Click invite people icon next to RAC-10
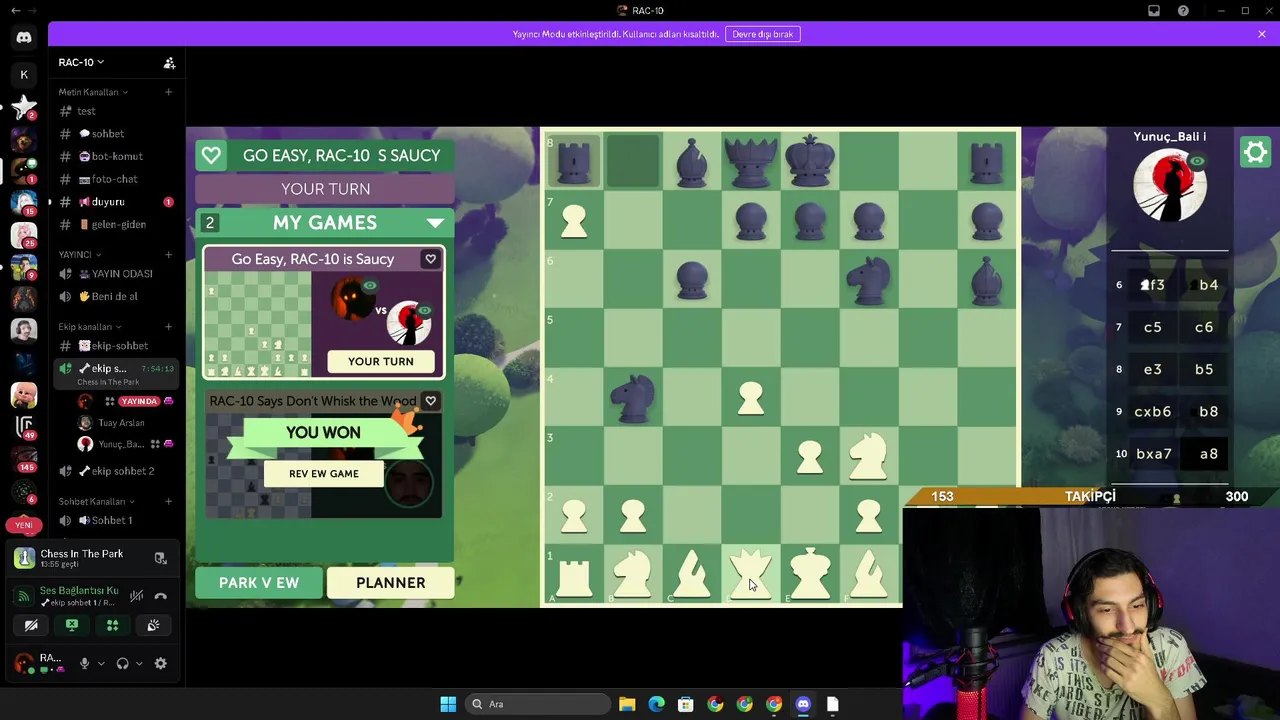Screen dimensions: 1280x720 point(169,62)
